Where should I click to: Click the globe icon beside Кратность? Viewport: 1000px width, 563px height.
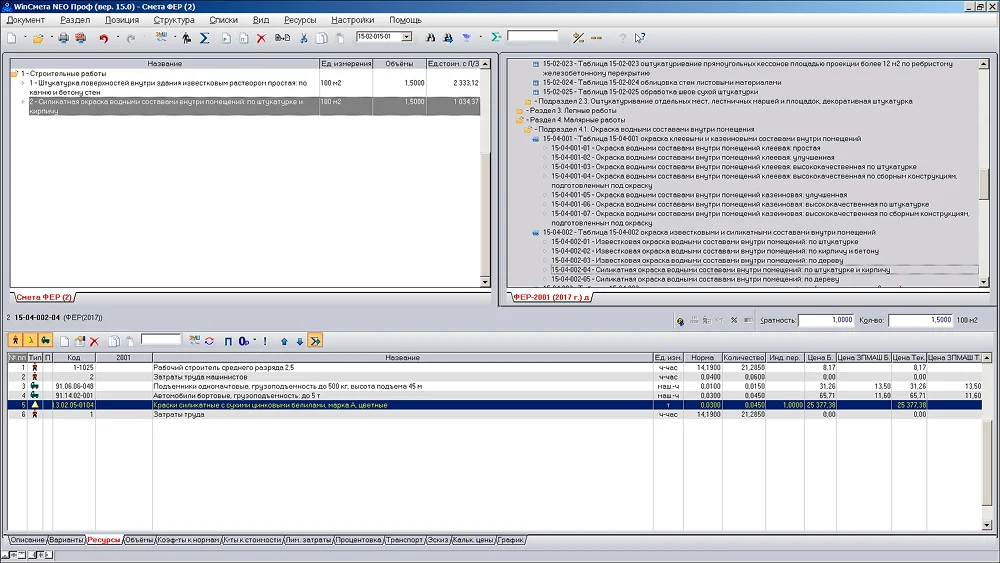click(x=680, y=321)
